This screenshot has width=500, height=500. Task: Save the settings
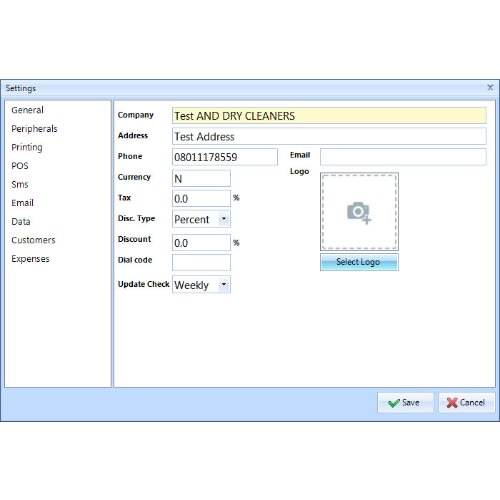pos(405,403)
